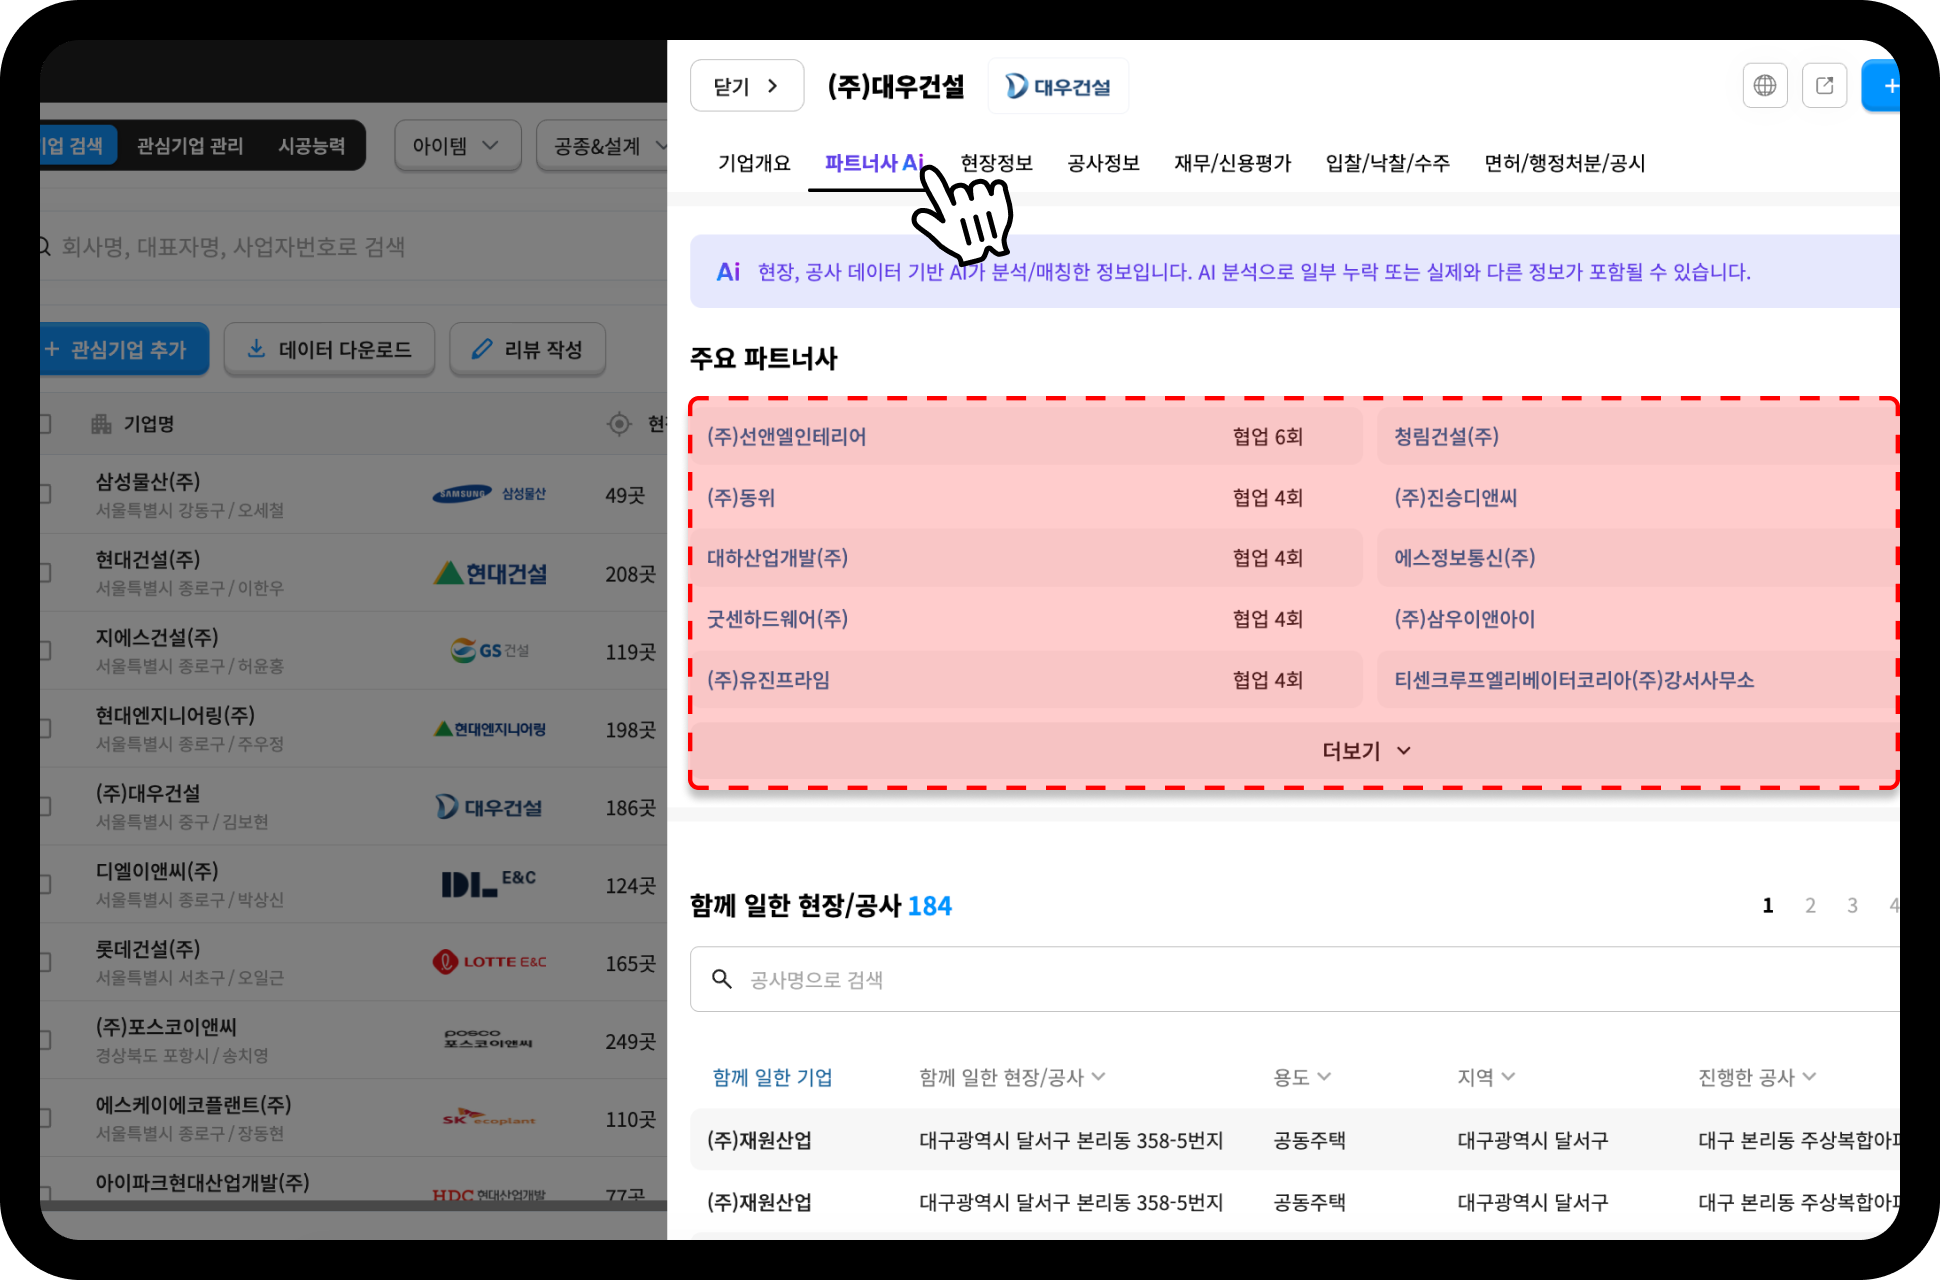Viewport: 1940px width, 1280px height.
Task: Tick the checkbox for 디엘이앤씨(주) row
Action: point(44,884)
